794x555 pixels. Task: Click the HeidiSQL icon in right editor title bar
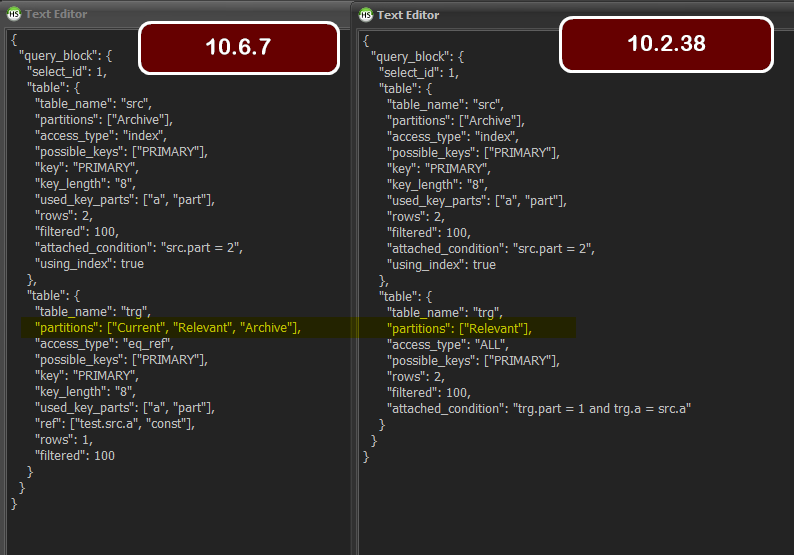366,15
